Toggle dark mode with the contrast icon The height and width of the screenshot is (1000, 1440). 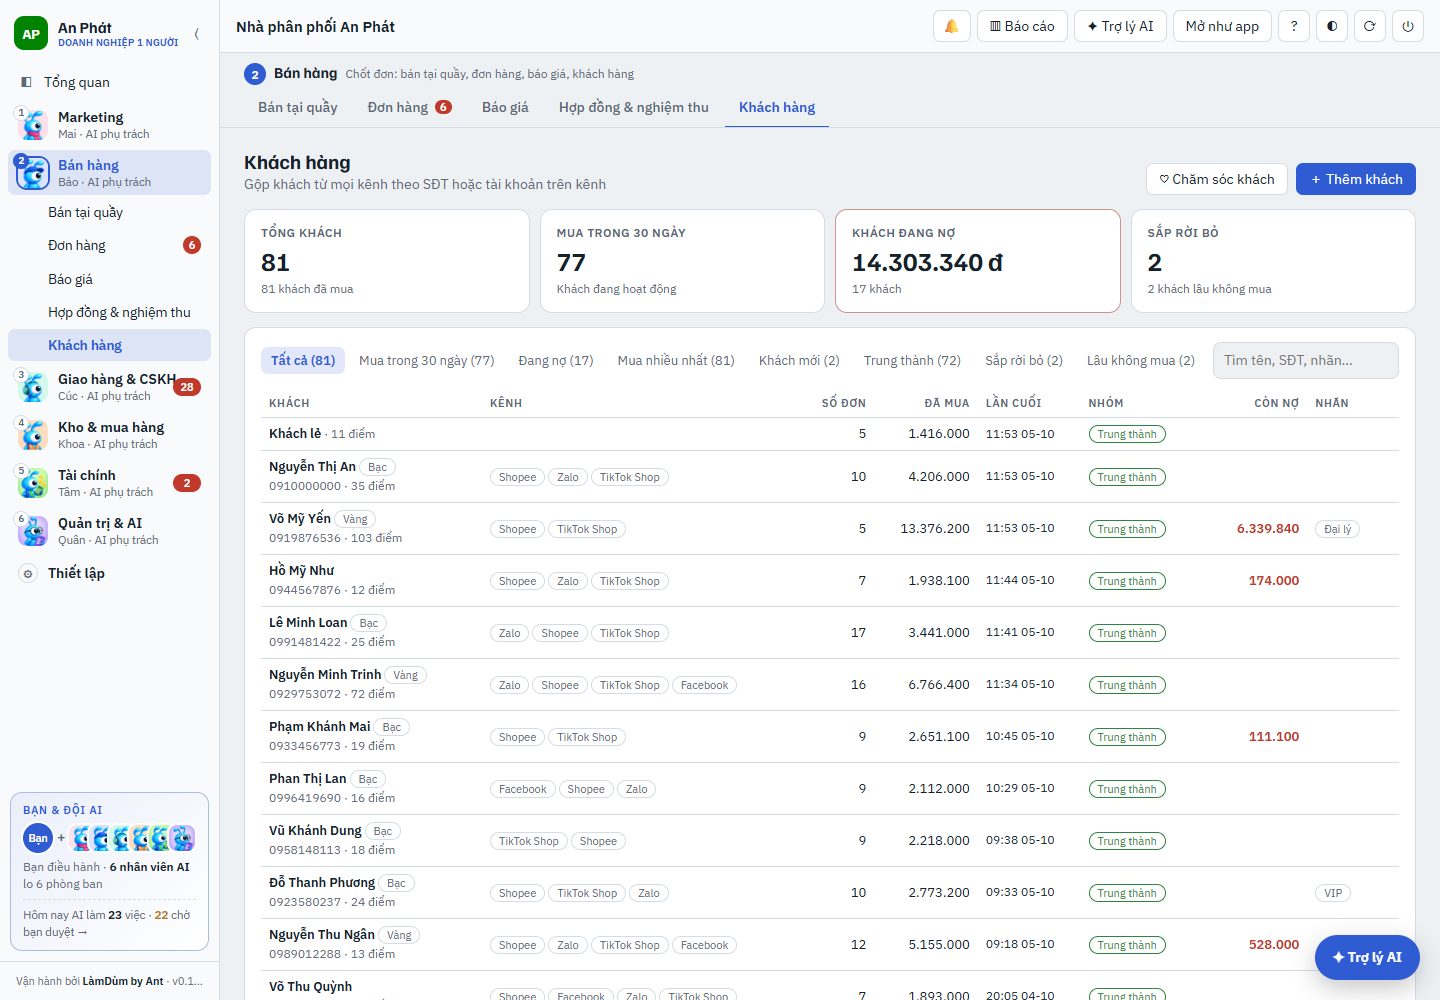[1332, 26]
